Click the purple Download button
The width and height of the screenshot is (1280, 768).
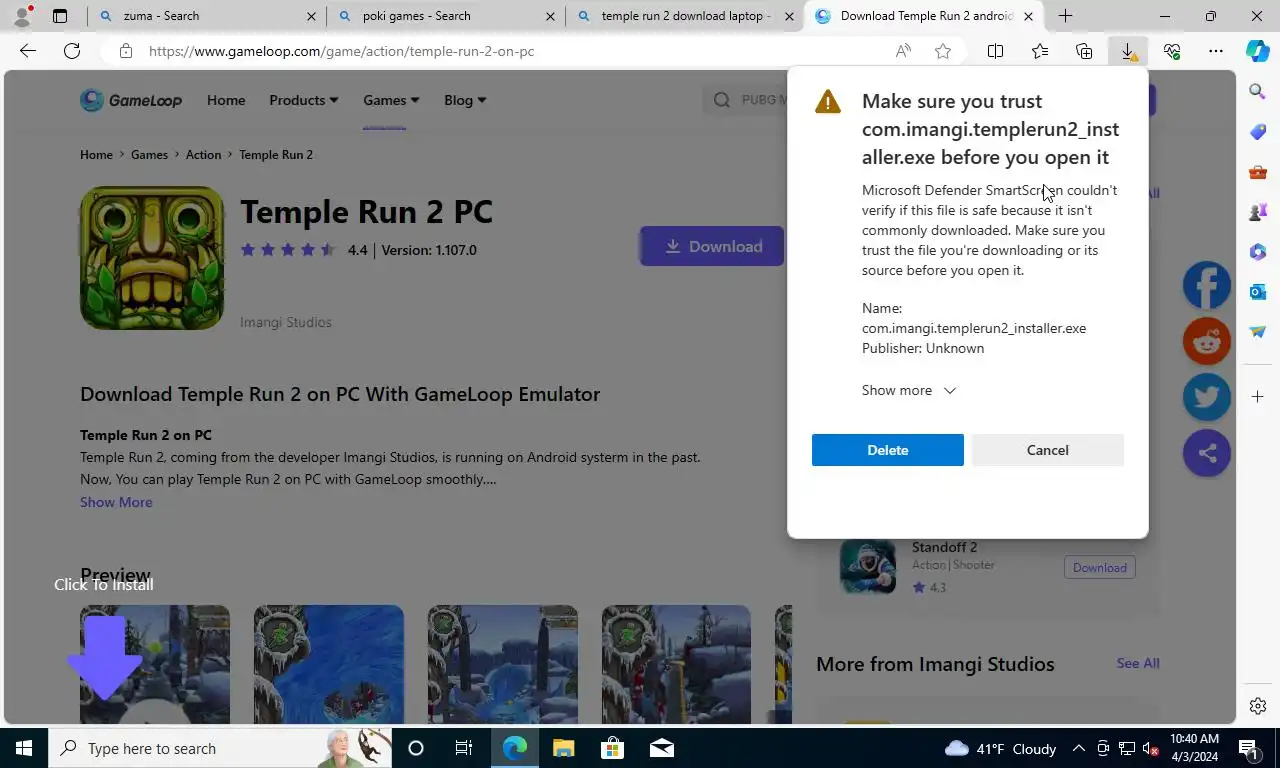point(712,246)
